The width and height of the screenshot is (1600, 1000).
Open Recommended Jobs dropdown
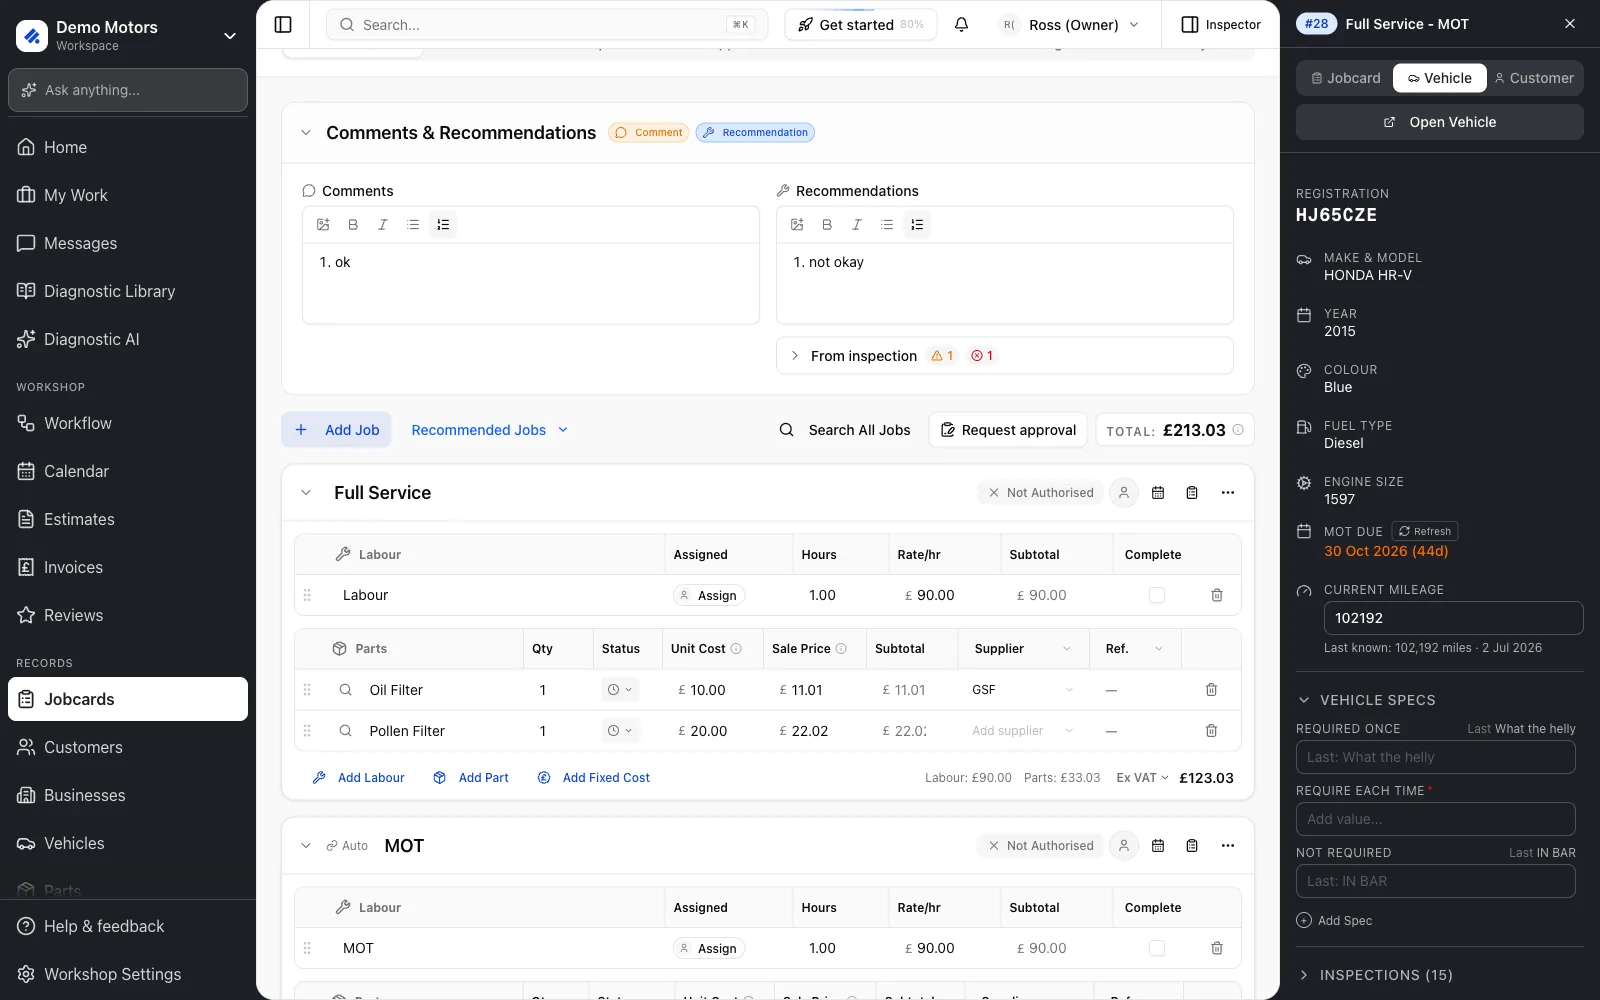click(x=490, y=430)
